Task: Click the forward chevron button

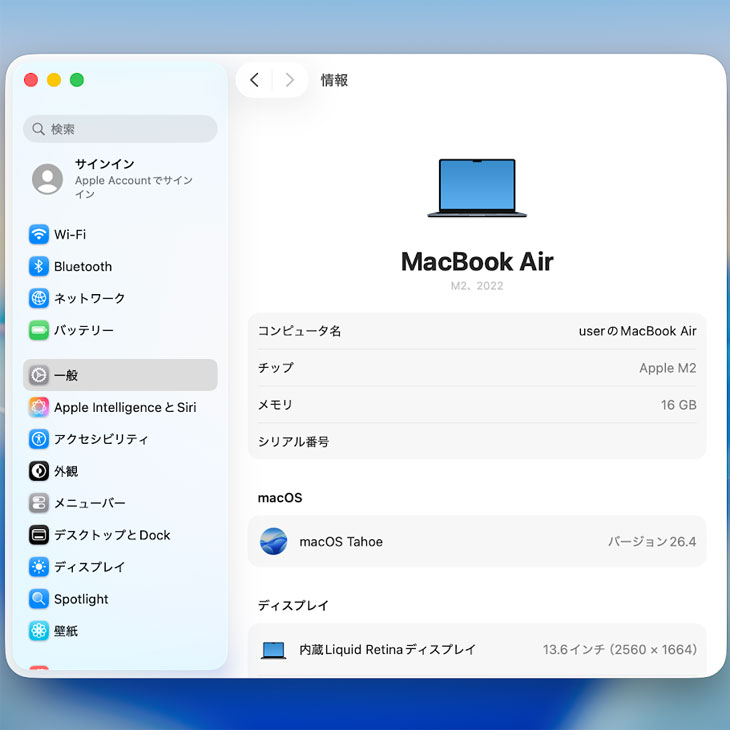Action: tap(289, 80)
